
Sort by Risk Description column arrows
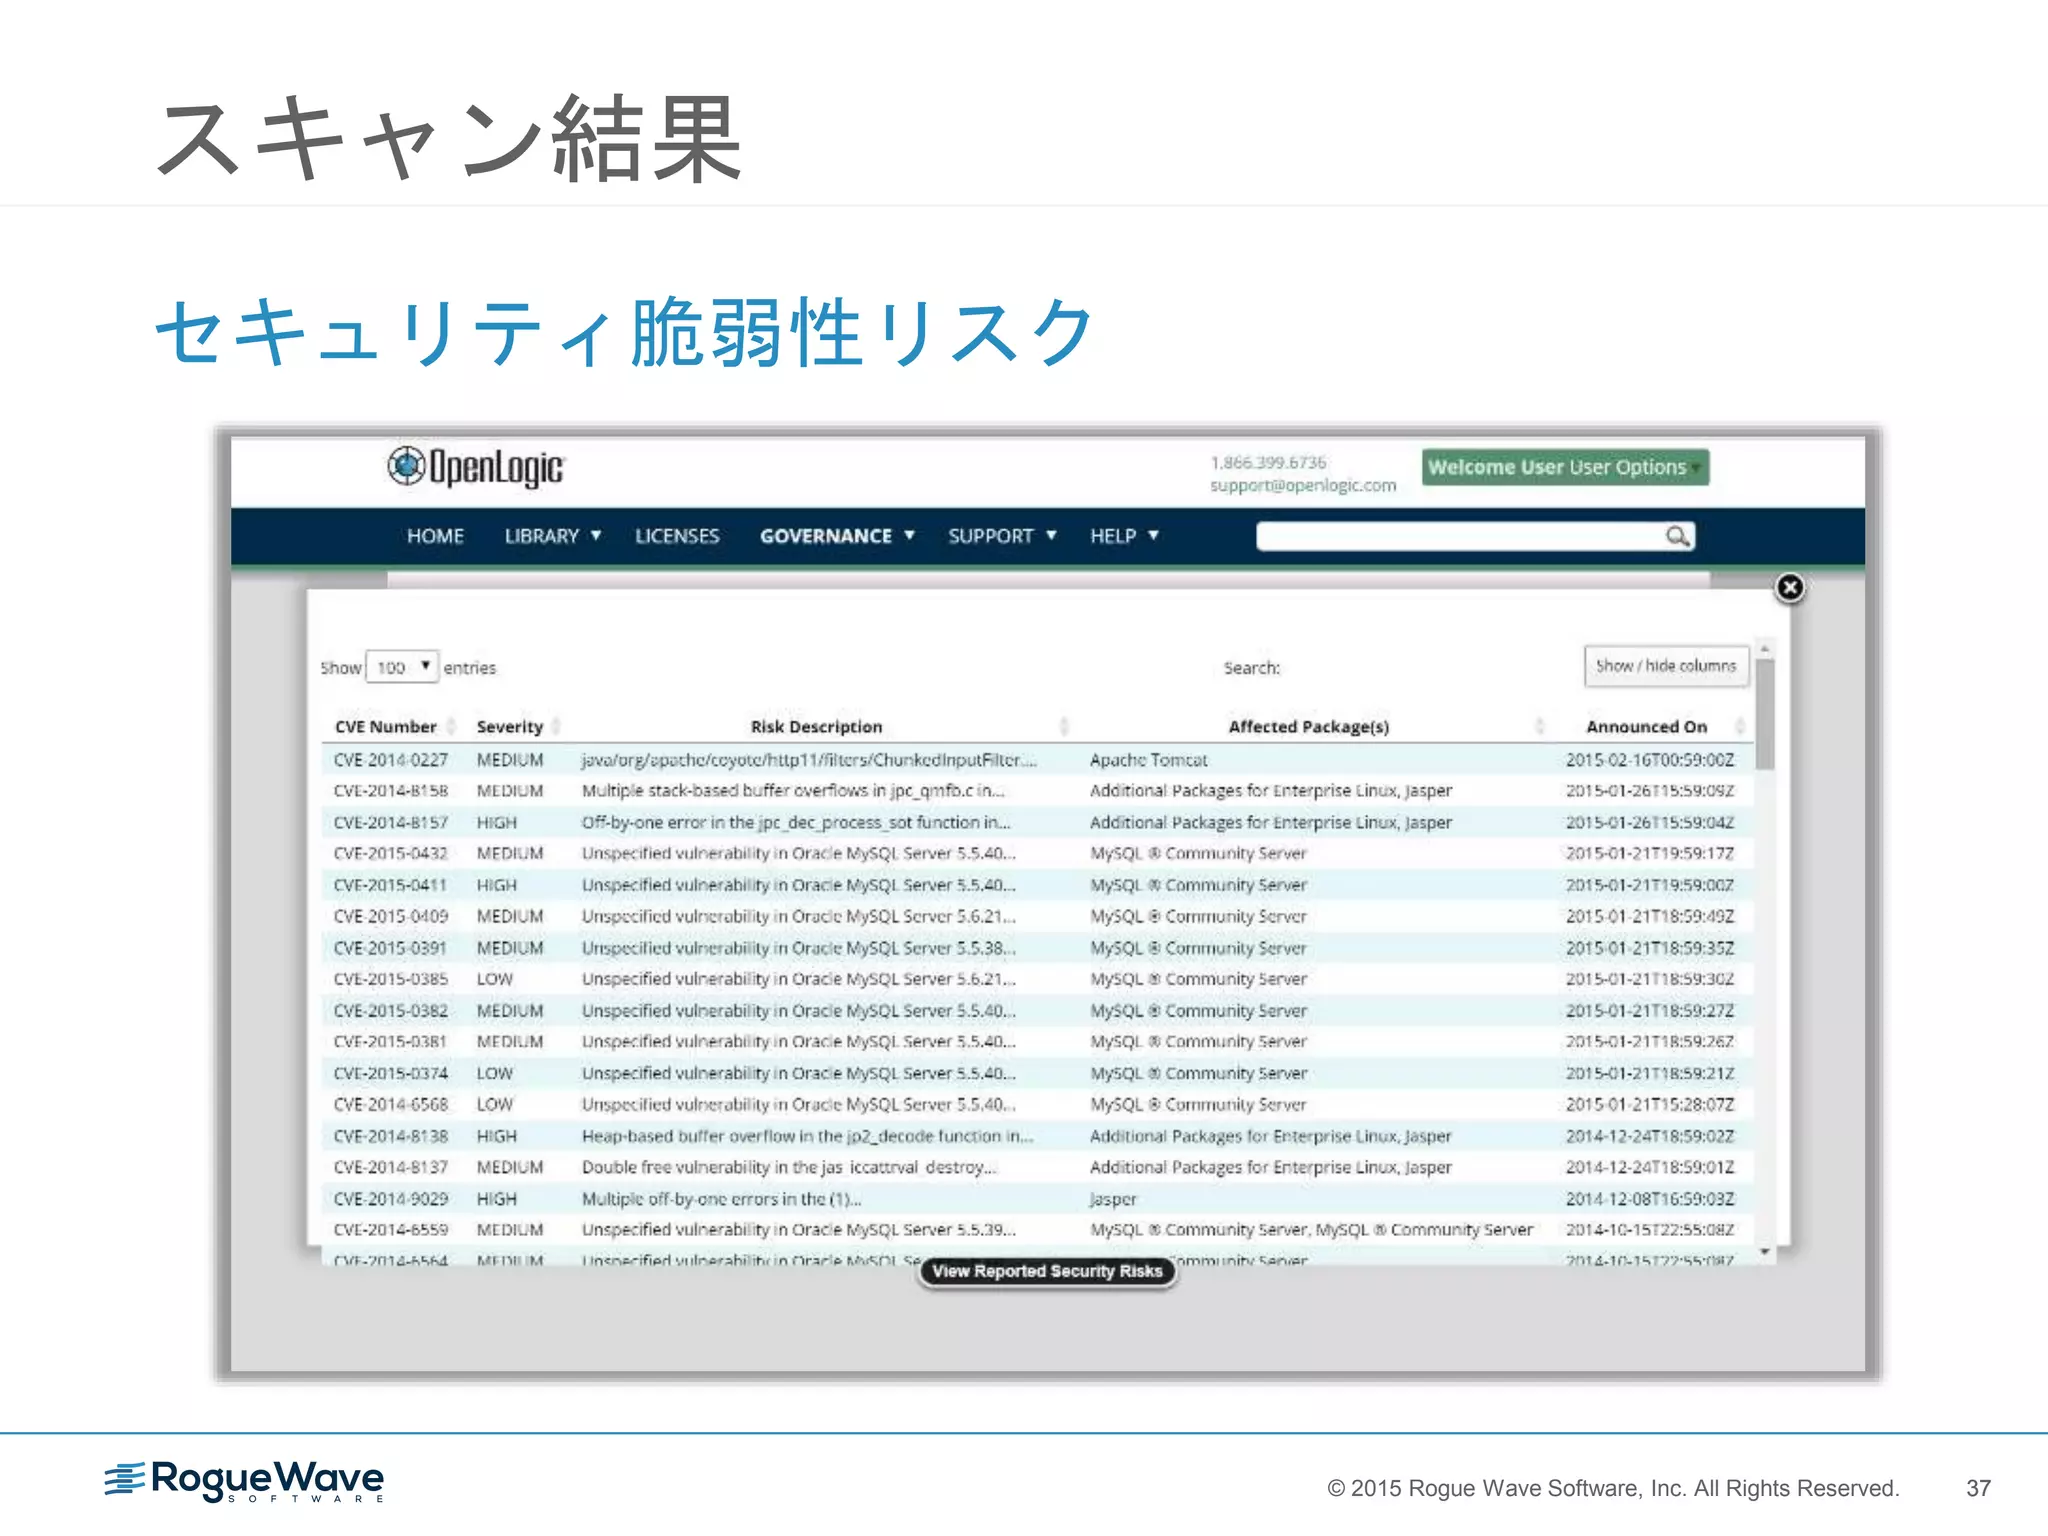(x=1064, y=726)
